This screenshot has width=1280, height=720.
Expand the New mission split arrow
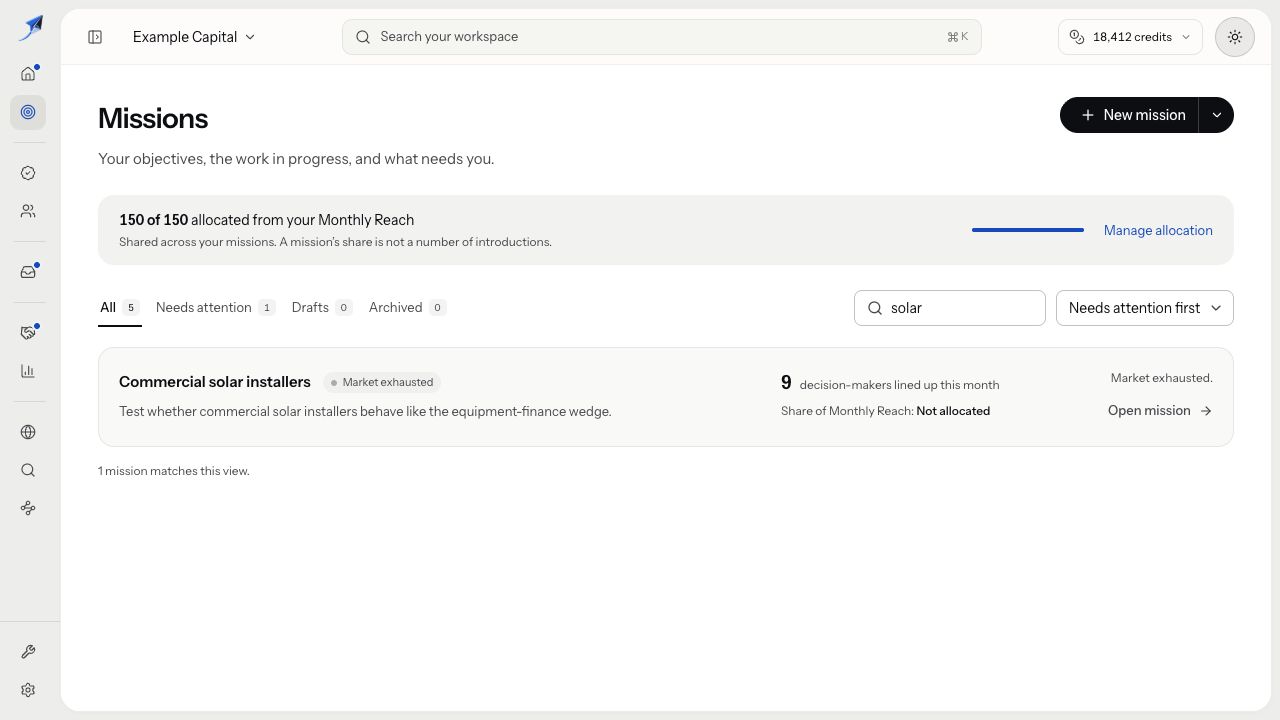(1216, 115)
